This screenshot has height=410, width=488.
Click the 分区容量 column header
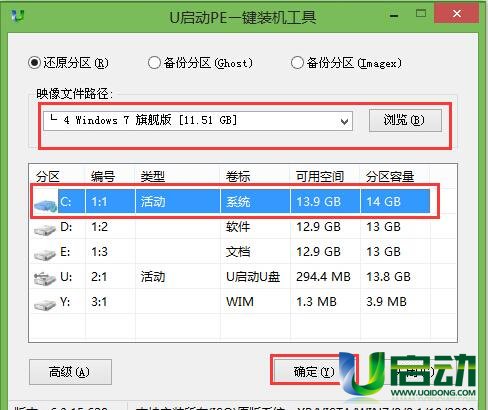pyautogui.click(x=390, y=176)
